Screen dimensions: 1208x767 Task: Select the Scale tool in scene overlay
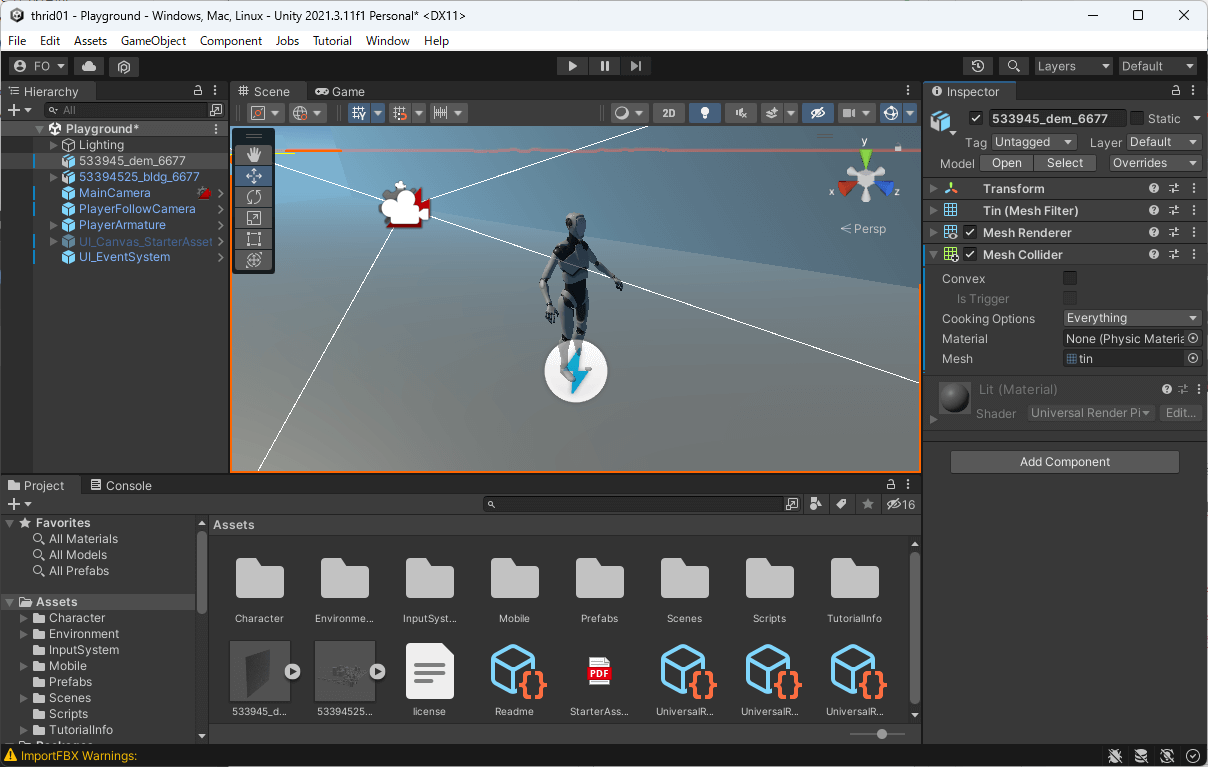254,217
